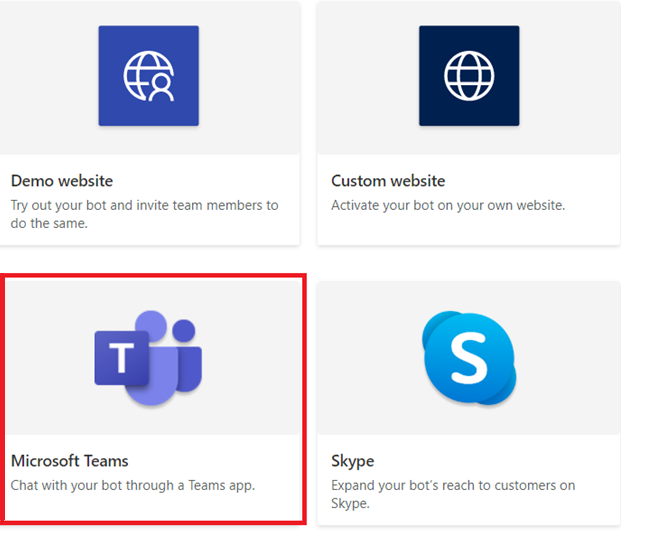The width and height of the screenshot is (646, 550).
Task: Click "Chat with your bot through a Teams app." text
Action: [x=133, y=486]
